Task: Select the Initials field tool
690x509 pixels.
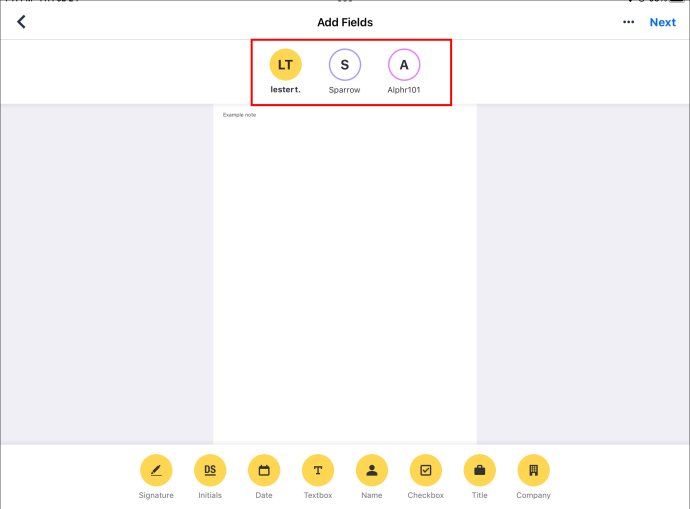Action: (x=210, y=470)
